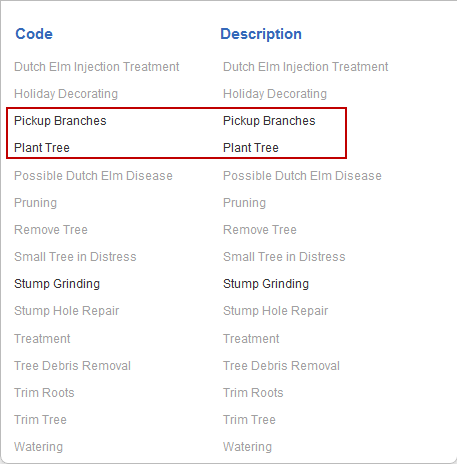457x464 pixels.
Task: Choose Tree Debris Removal code
Action: coord(73,366)
